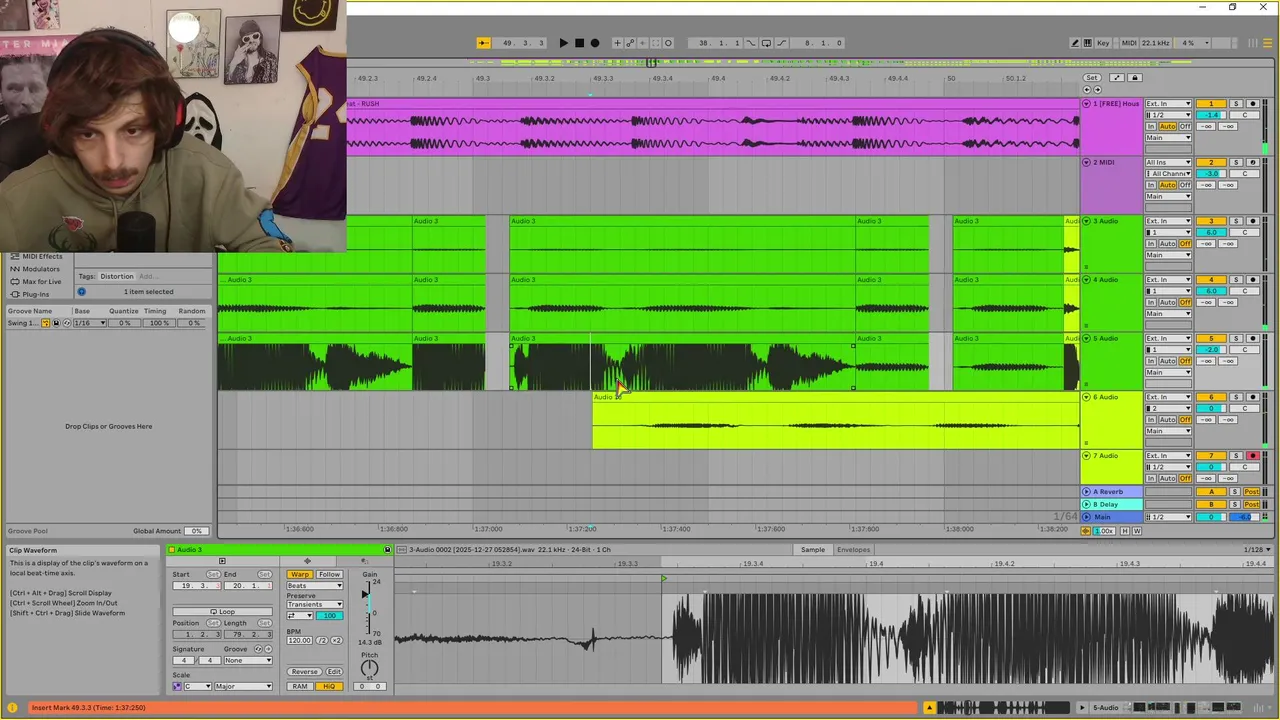The height and width of the screenshot is (720, 1280).
Task: Open Major scale name dropdown
Action: 243,686
